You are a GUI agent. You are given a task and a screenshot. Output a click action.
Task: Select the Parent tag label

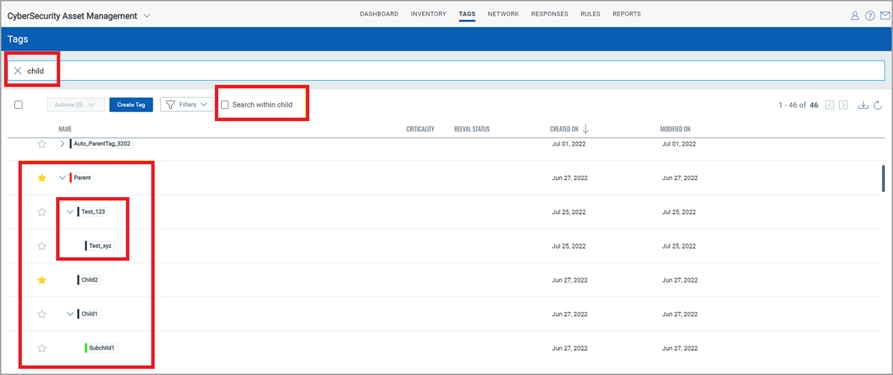click(x=81, y=178)
